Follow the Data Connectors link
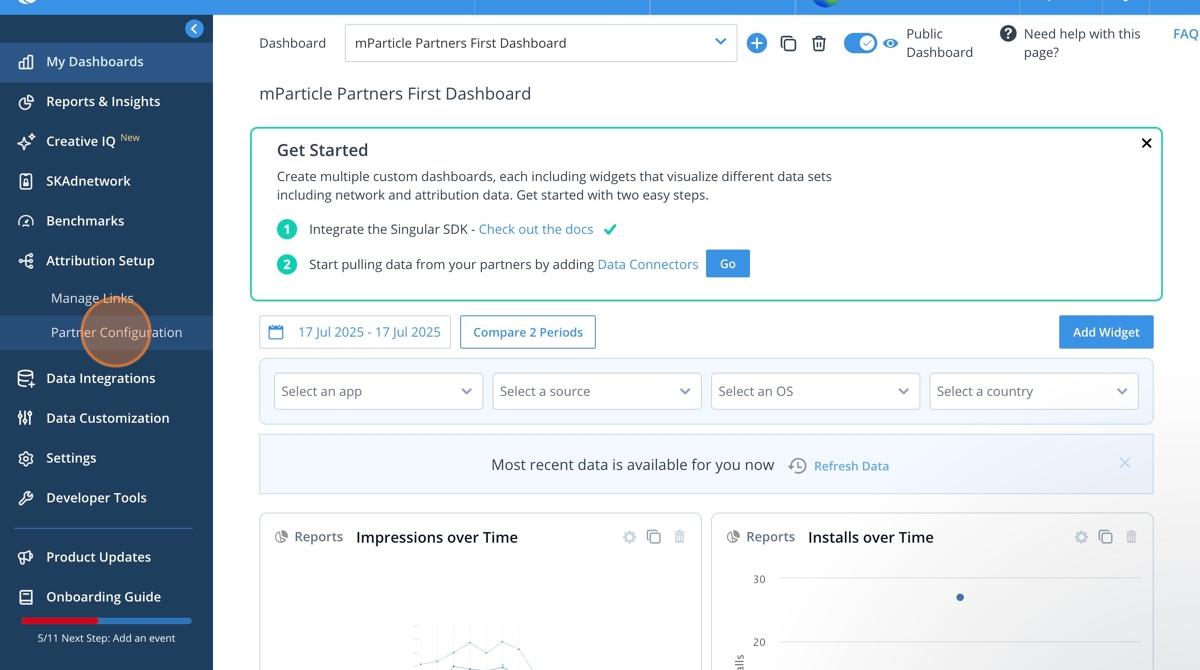This screenshot has height=670, width=1200. point(648,264)
